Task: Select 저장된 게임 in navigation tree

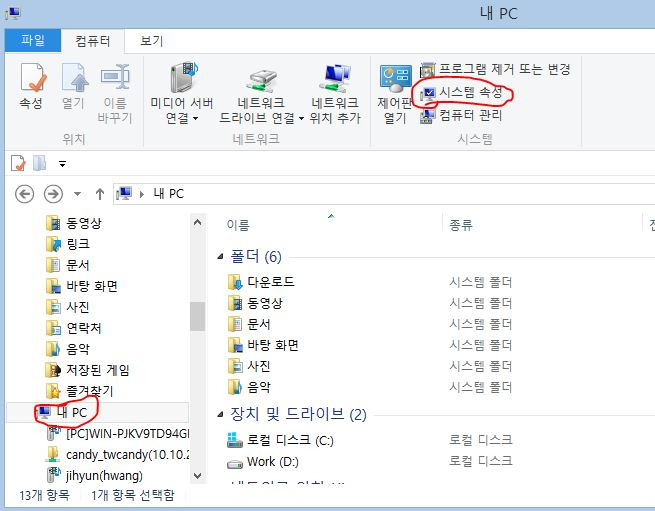Action: [88, 370]
